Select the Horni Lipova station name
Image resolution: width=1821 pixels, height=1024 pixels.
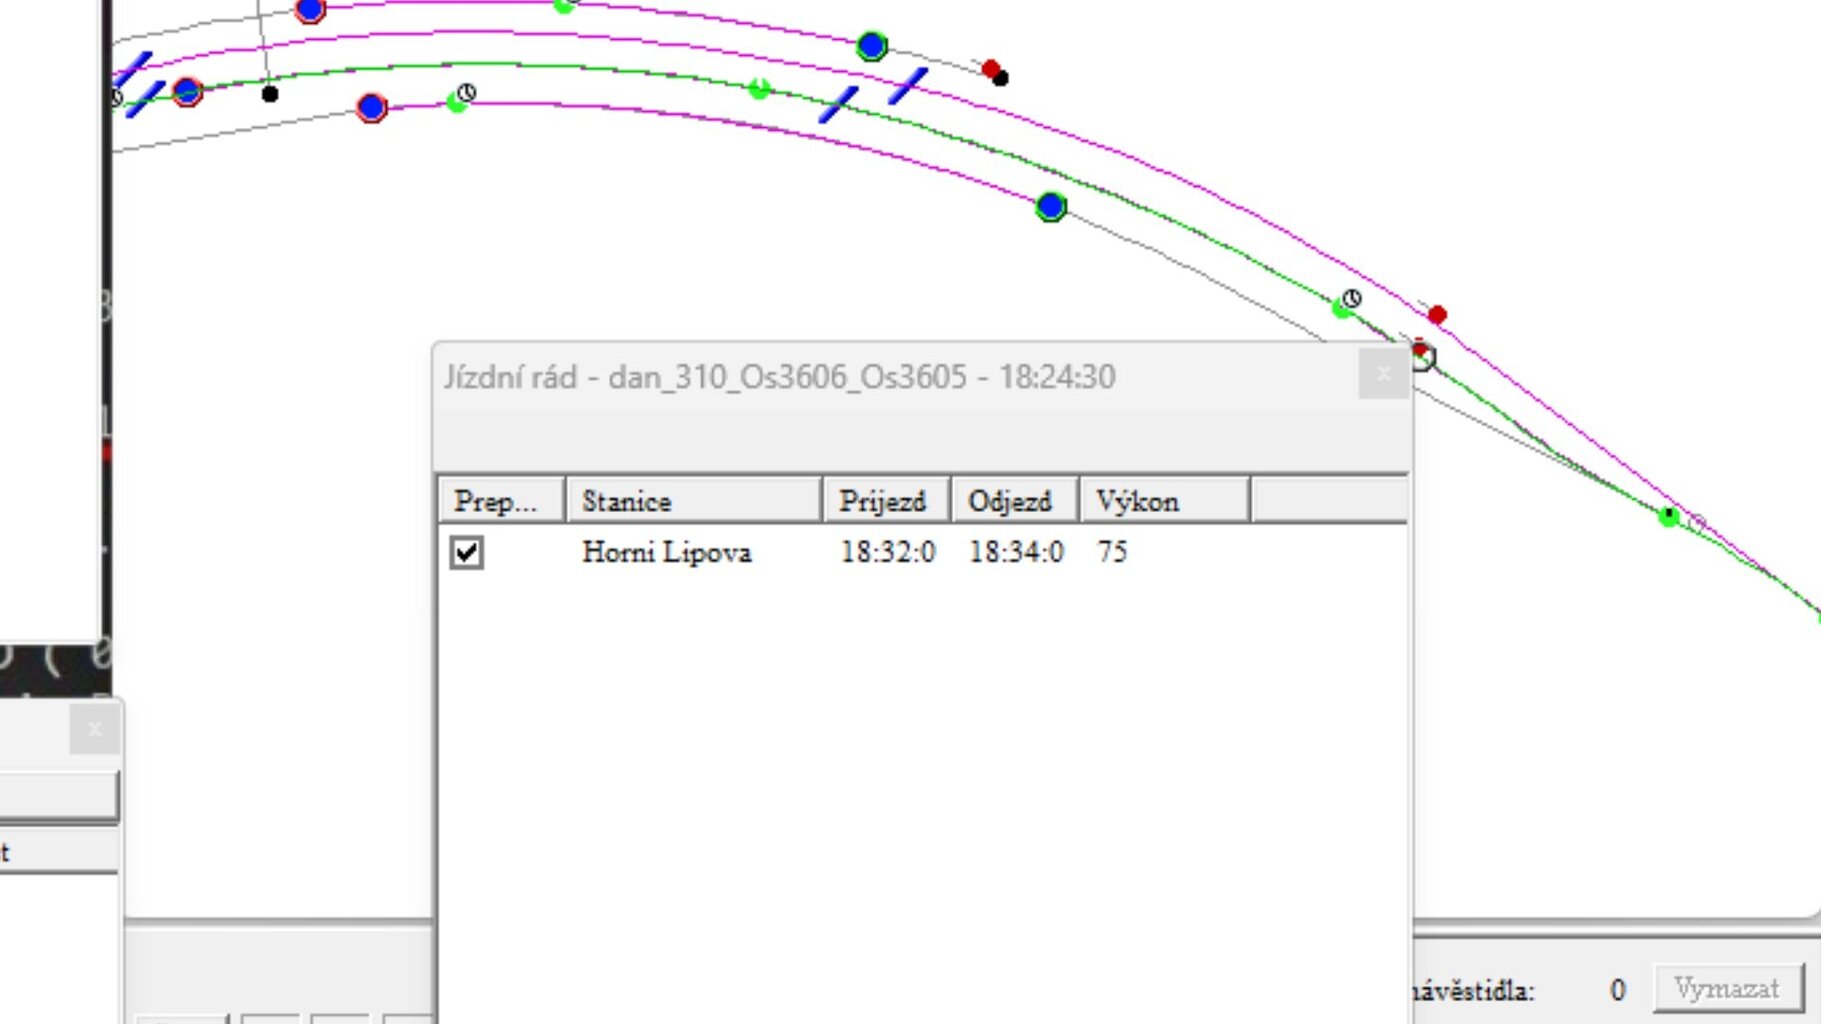tap(666, 552)
